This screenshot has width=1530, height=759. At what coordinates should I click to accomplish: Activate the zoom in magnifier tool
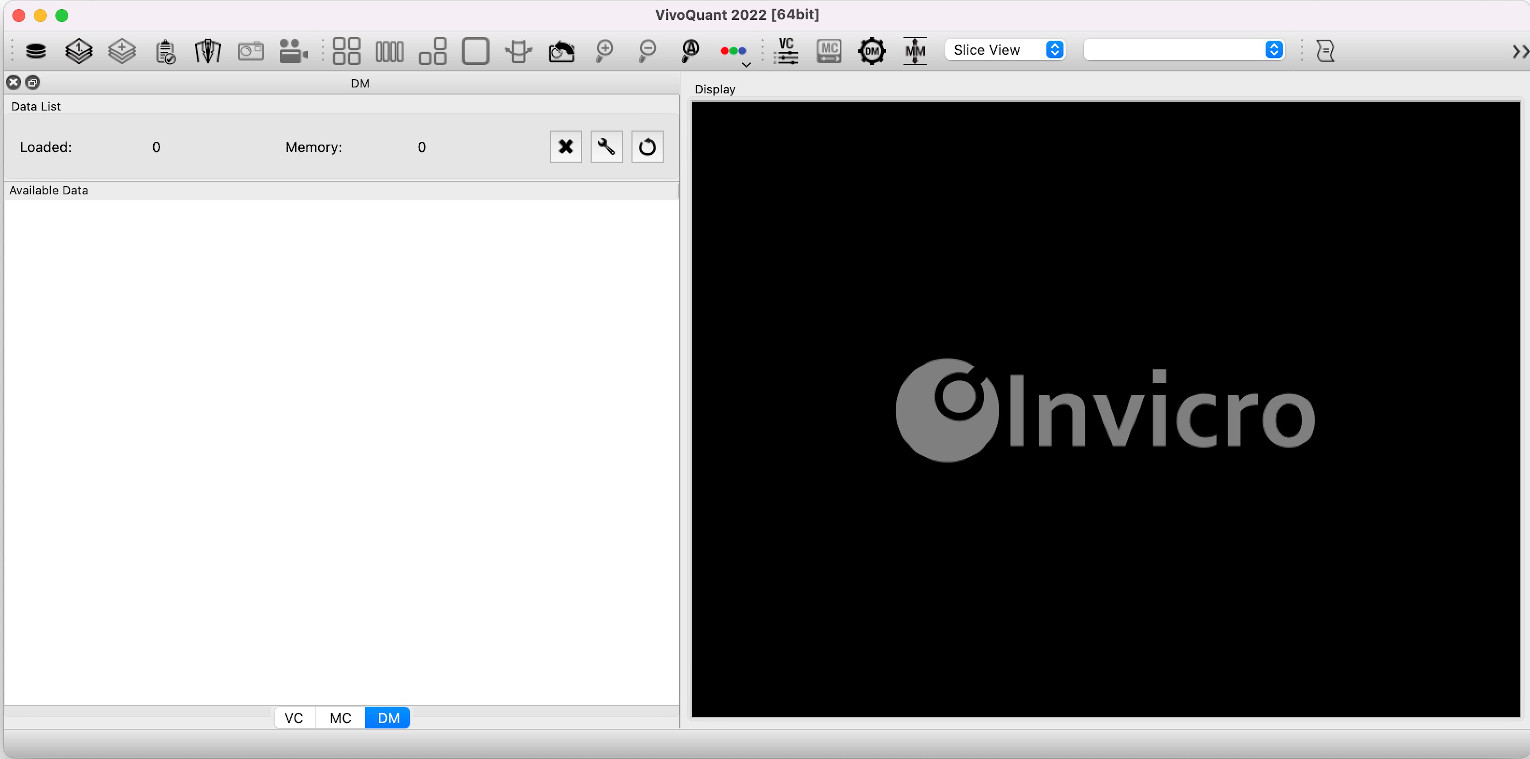604,50
